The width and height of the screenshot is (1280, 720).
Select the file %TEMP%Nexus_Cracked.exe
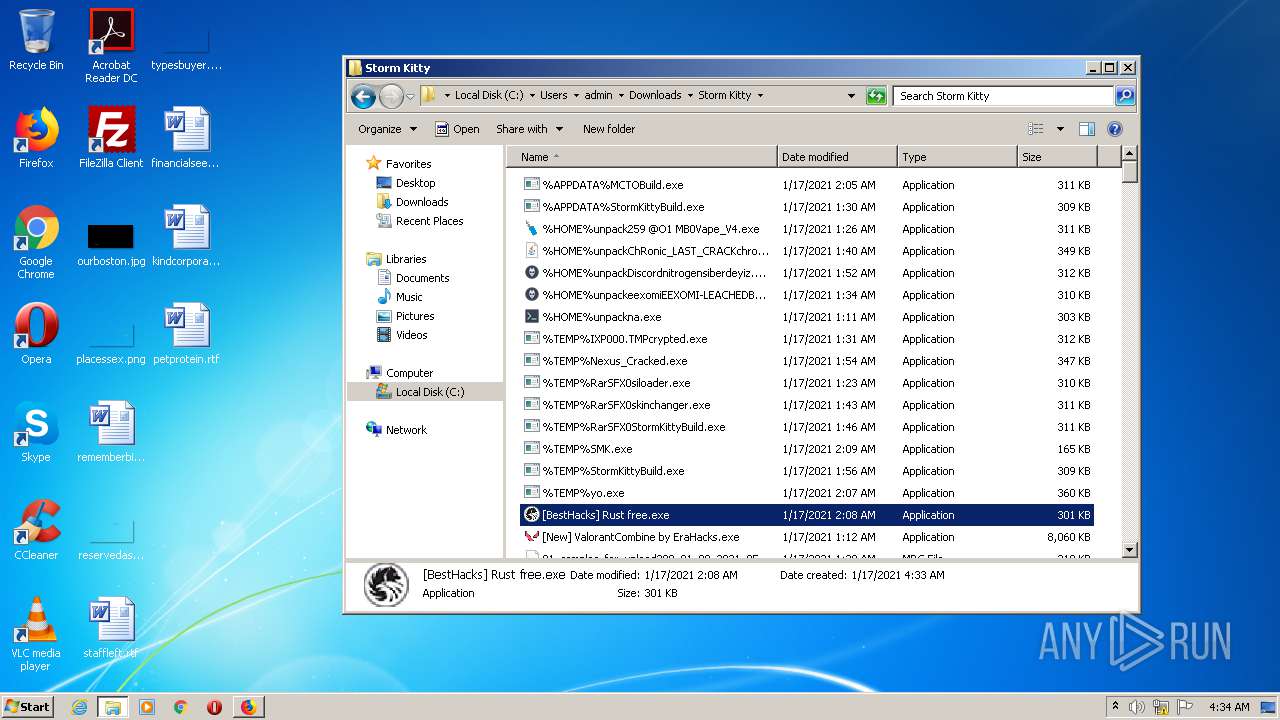(807, 361)
